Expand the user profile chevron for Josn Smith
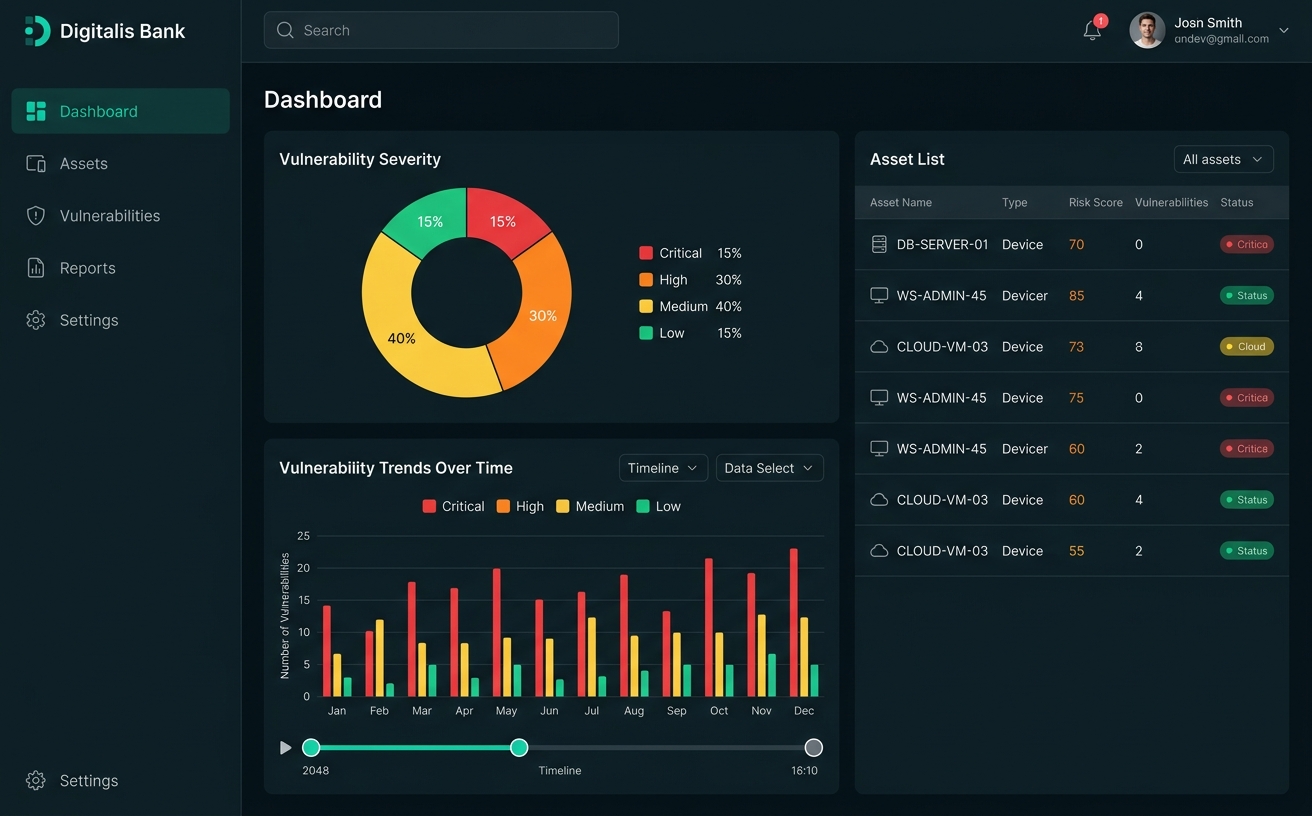The image size is (1312, 816). coord(1284,30)
